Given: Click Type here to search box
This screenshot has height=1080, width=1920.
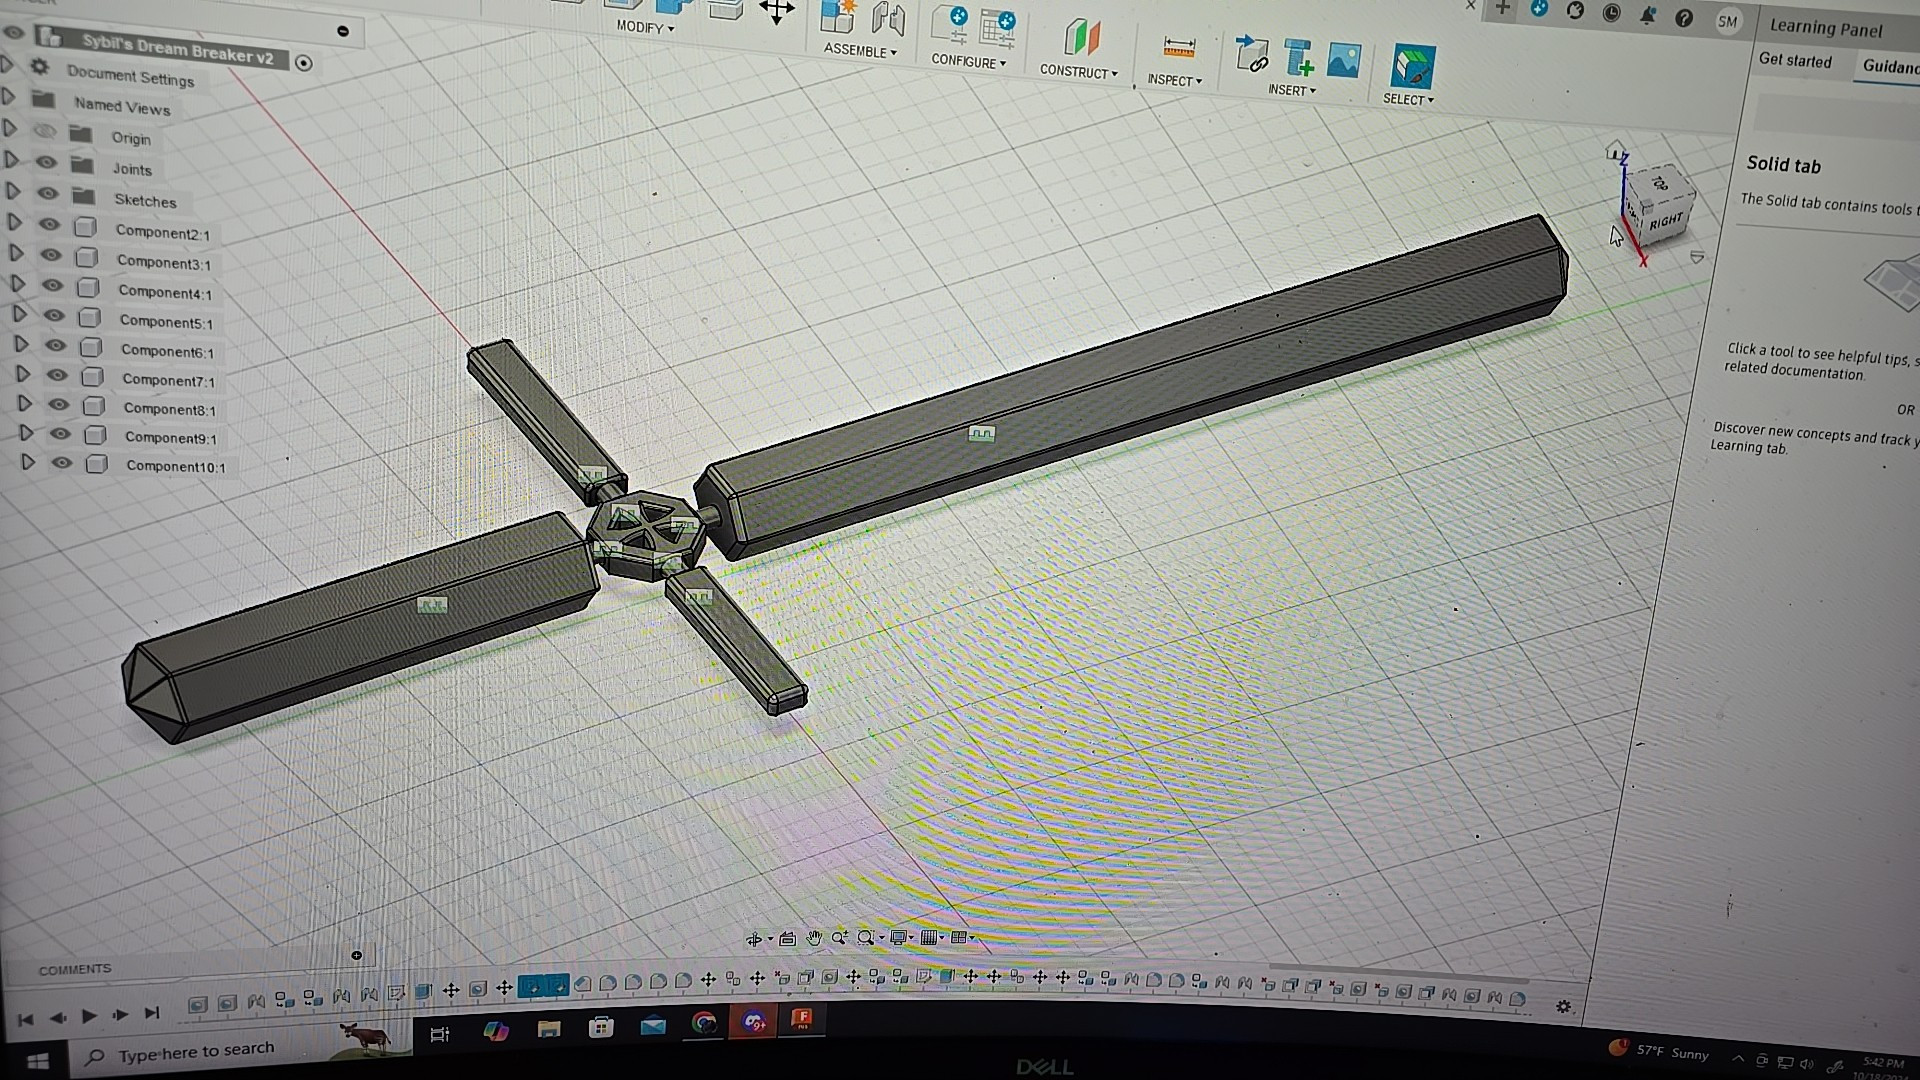Looking at the screenshot, I should [196, 1051].
